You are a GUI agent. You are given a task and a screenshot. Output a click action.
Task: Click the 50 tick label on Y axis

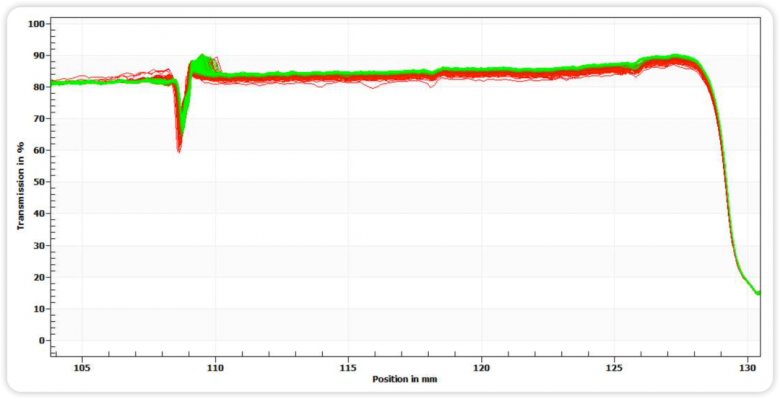point(42,182)
